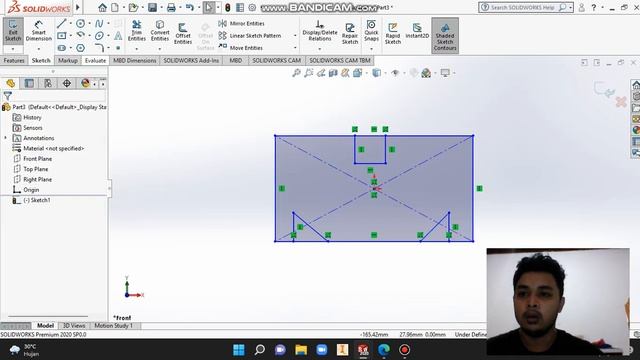Open the Quick Snaps dropdown arrow
This screenshot has width=640, height=360.
point(371,49)
